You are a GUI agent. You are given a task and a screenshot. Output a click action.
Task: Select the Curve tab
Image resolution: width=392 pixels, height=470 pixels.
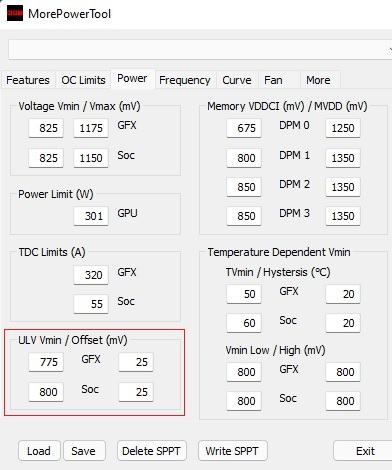pos(237,80)
